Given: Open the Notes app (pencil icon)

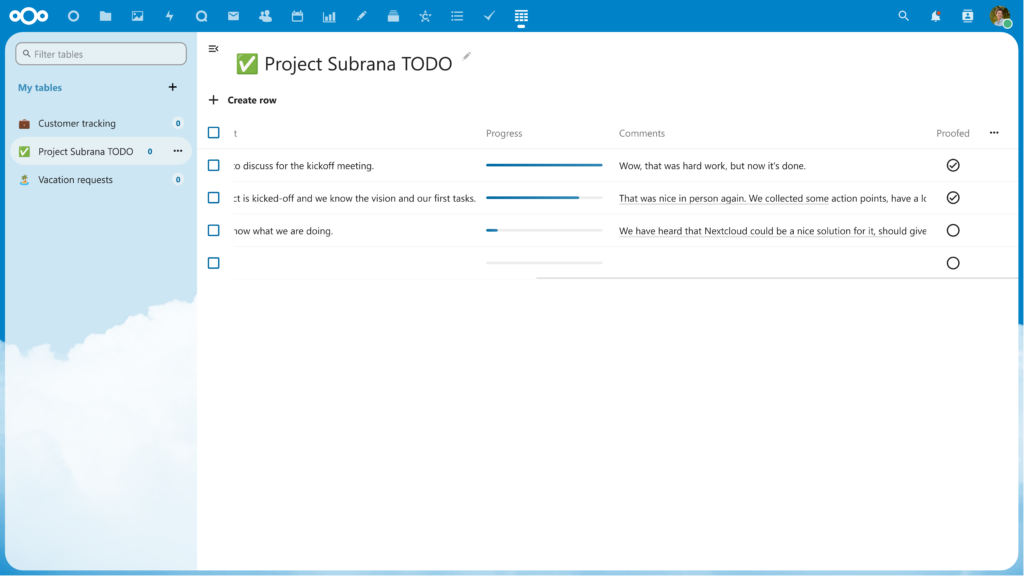Looking at the screenshot, I should click(x=361, y=16).
